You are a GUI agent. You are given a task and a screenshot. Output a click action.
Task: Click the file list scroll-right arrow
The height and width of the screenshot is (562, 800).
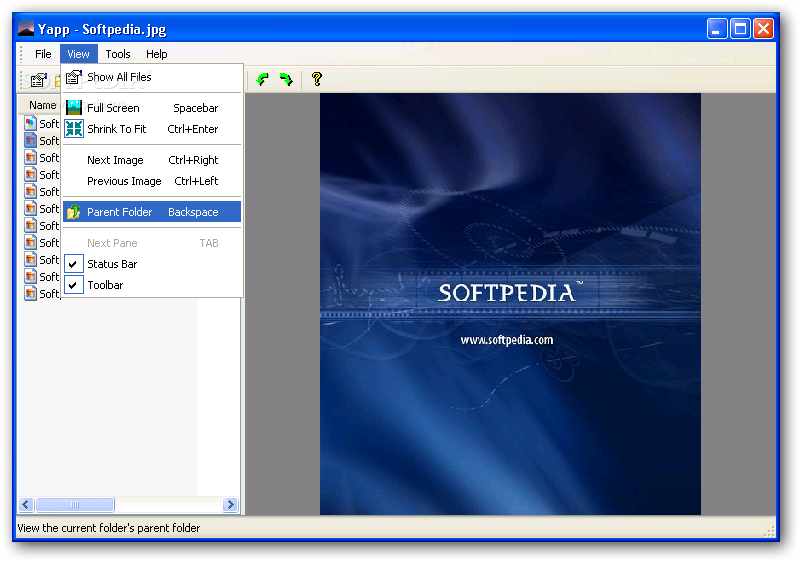[231, 505]
